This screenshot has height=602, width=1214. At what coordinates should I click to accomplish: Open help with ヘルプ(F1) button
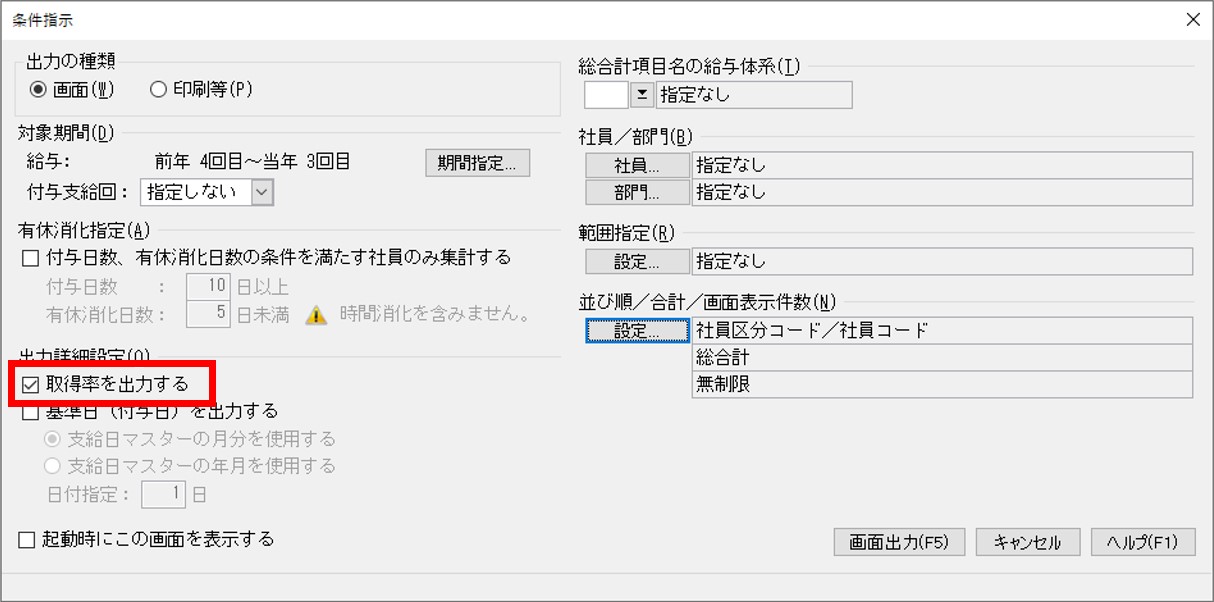[x=1143, y=542]
